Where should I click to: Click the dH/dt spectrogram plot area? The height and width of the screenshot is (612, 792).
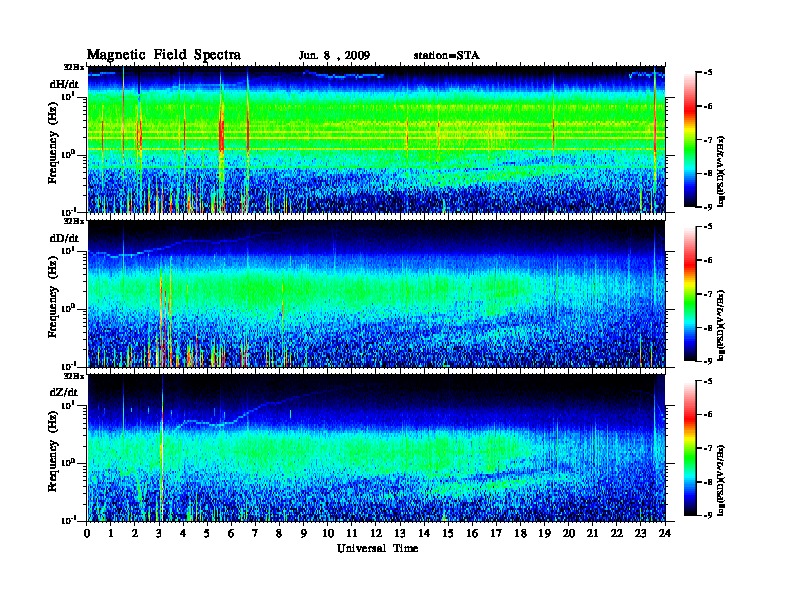pyautogui.click(x=376, y=139)
